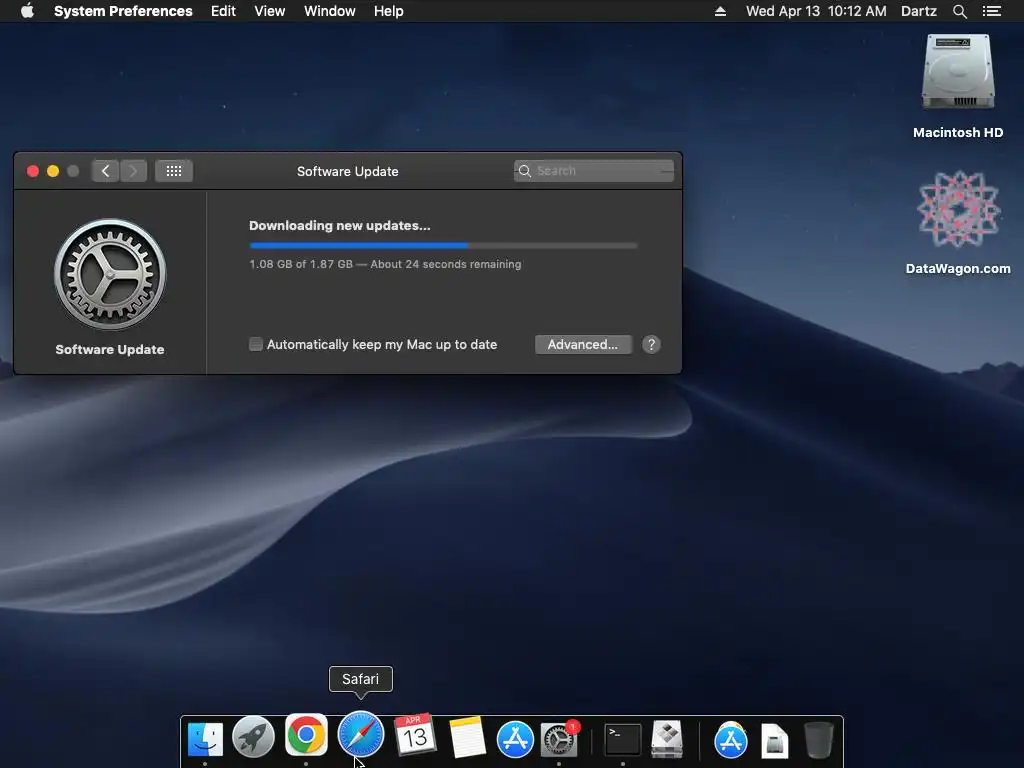Open help with the question mark button

(x=651, y=344)
